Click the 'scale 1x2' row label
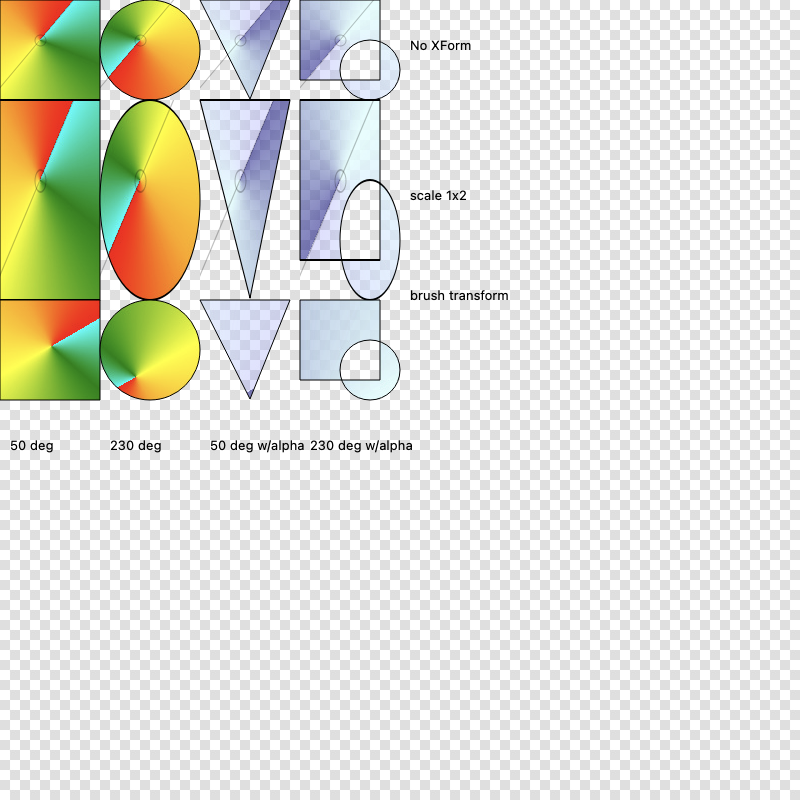 click(438, 196)
